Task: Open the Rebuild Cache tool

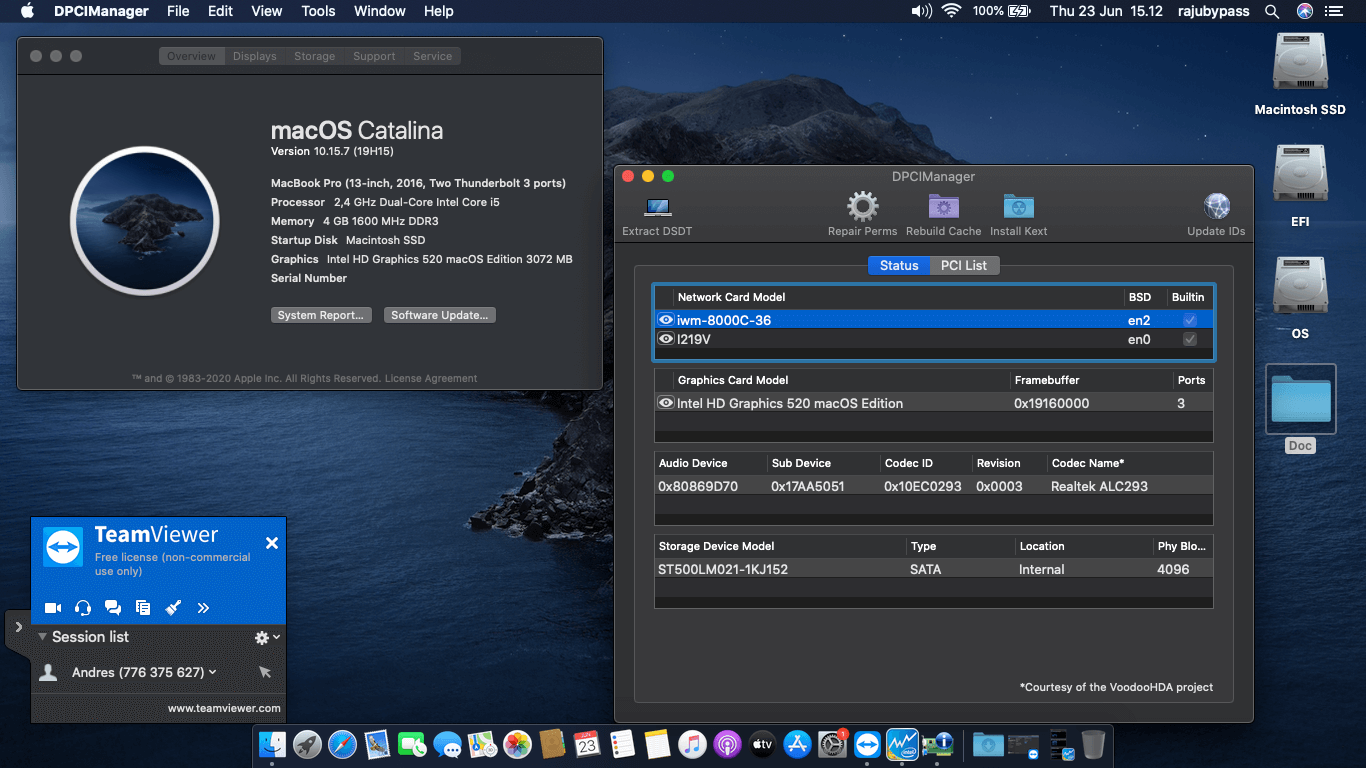Action: [x=943, y=207]
